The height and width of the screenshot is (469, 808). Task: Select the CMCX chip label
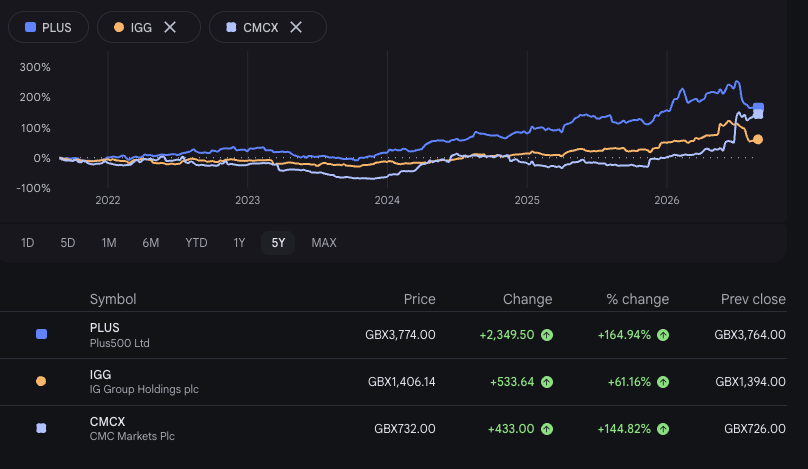click(260, 28)
